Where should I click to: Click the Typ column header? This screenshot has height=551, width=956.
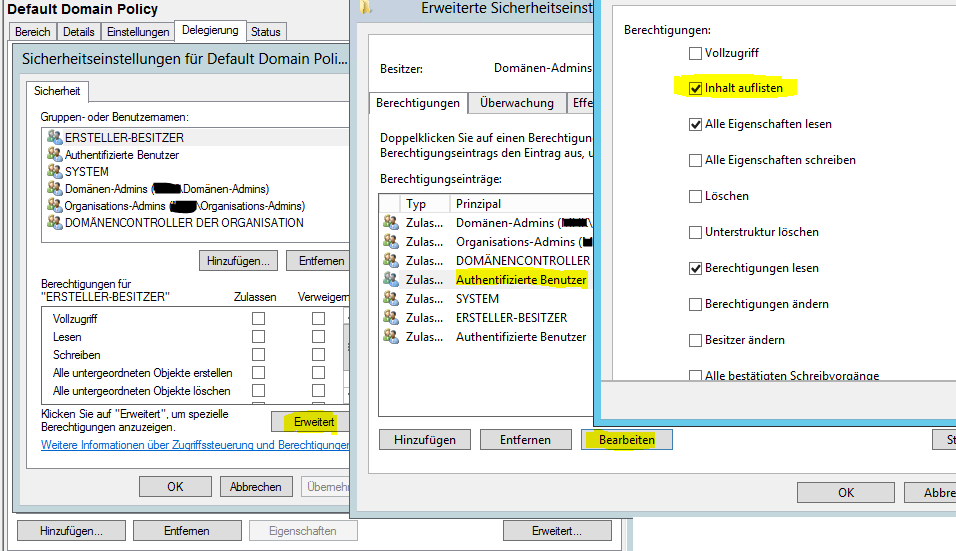tap(425, 204)
